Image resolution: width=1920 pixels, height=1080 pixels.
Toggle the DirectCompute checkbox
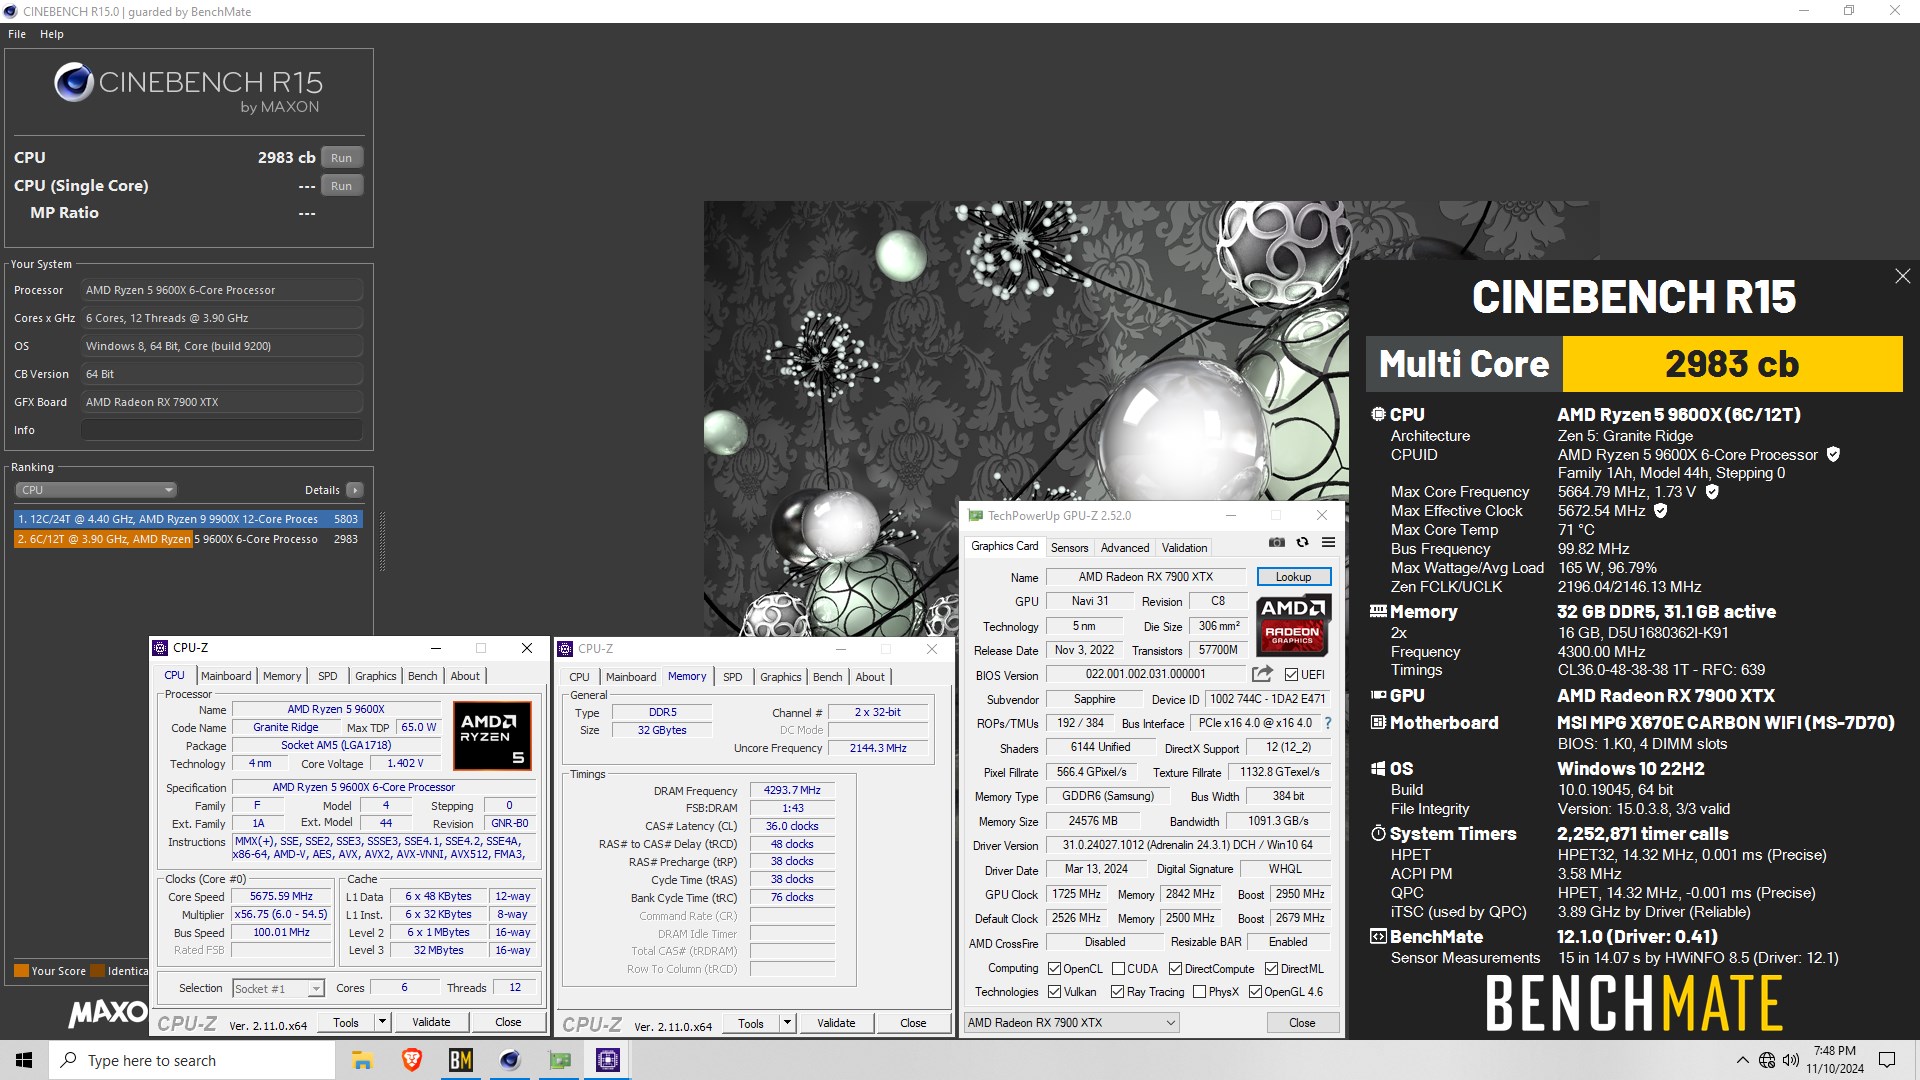click(1175, 969)
